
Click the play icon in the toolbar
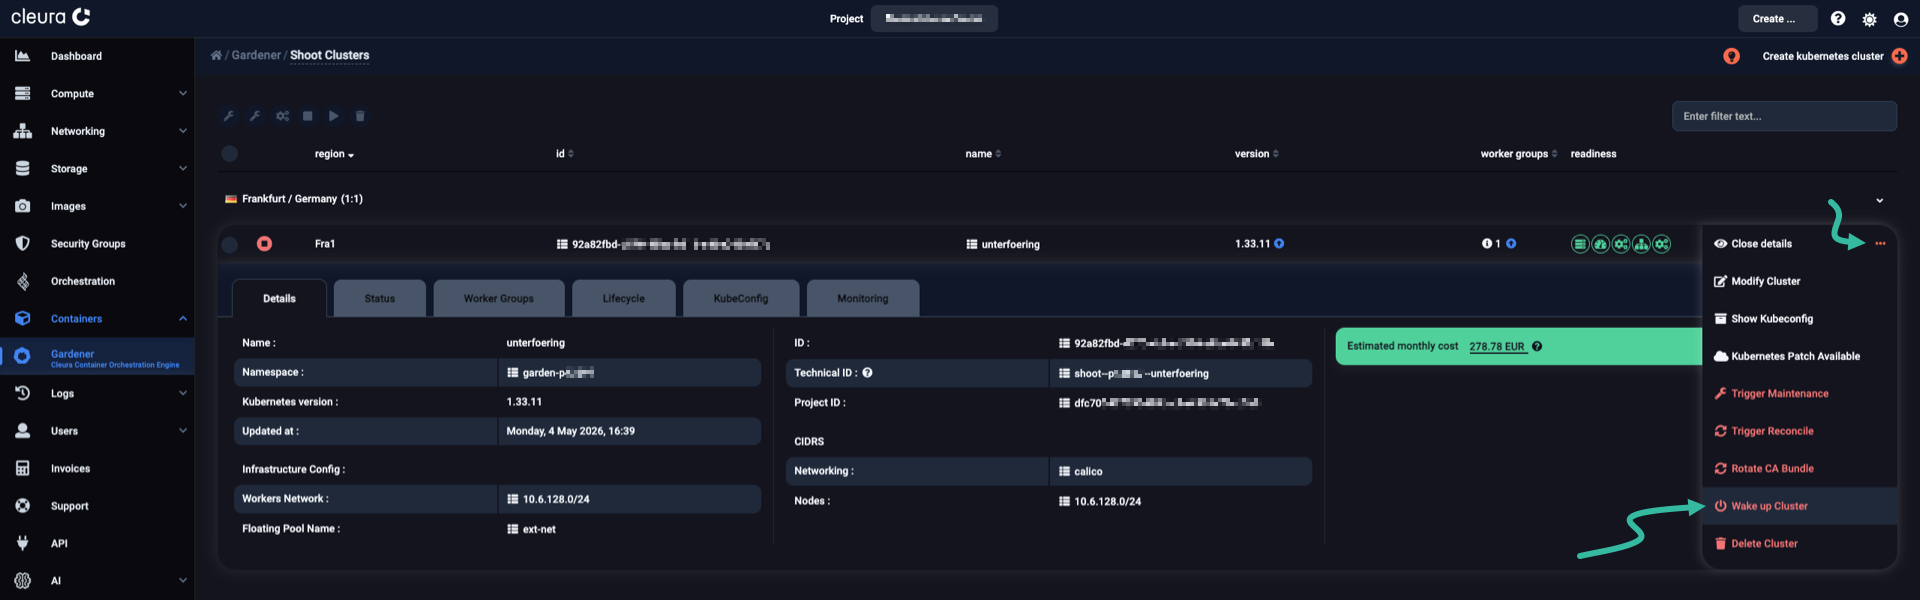click(334, 116)
